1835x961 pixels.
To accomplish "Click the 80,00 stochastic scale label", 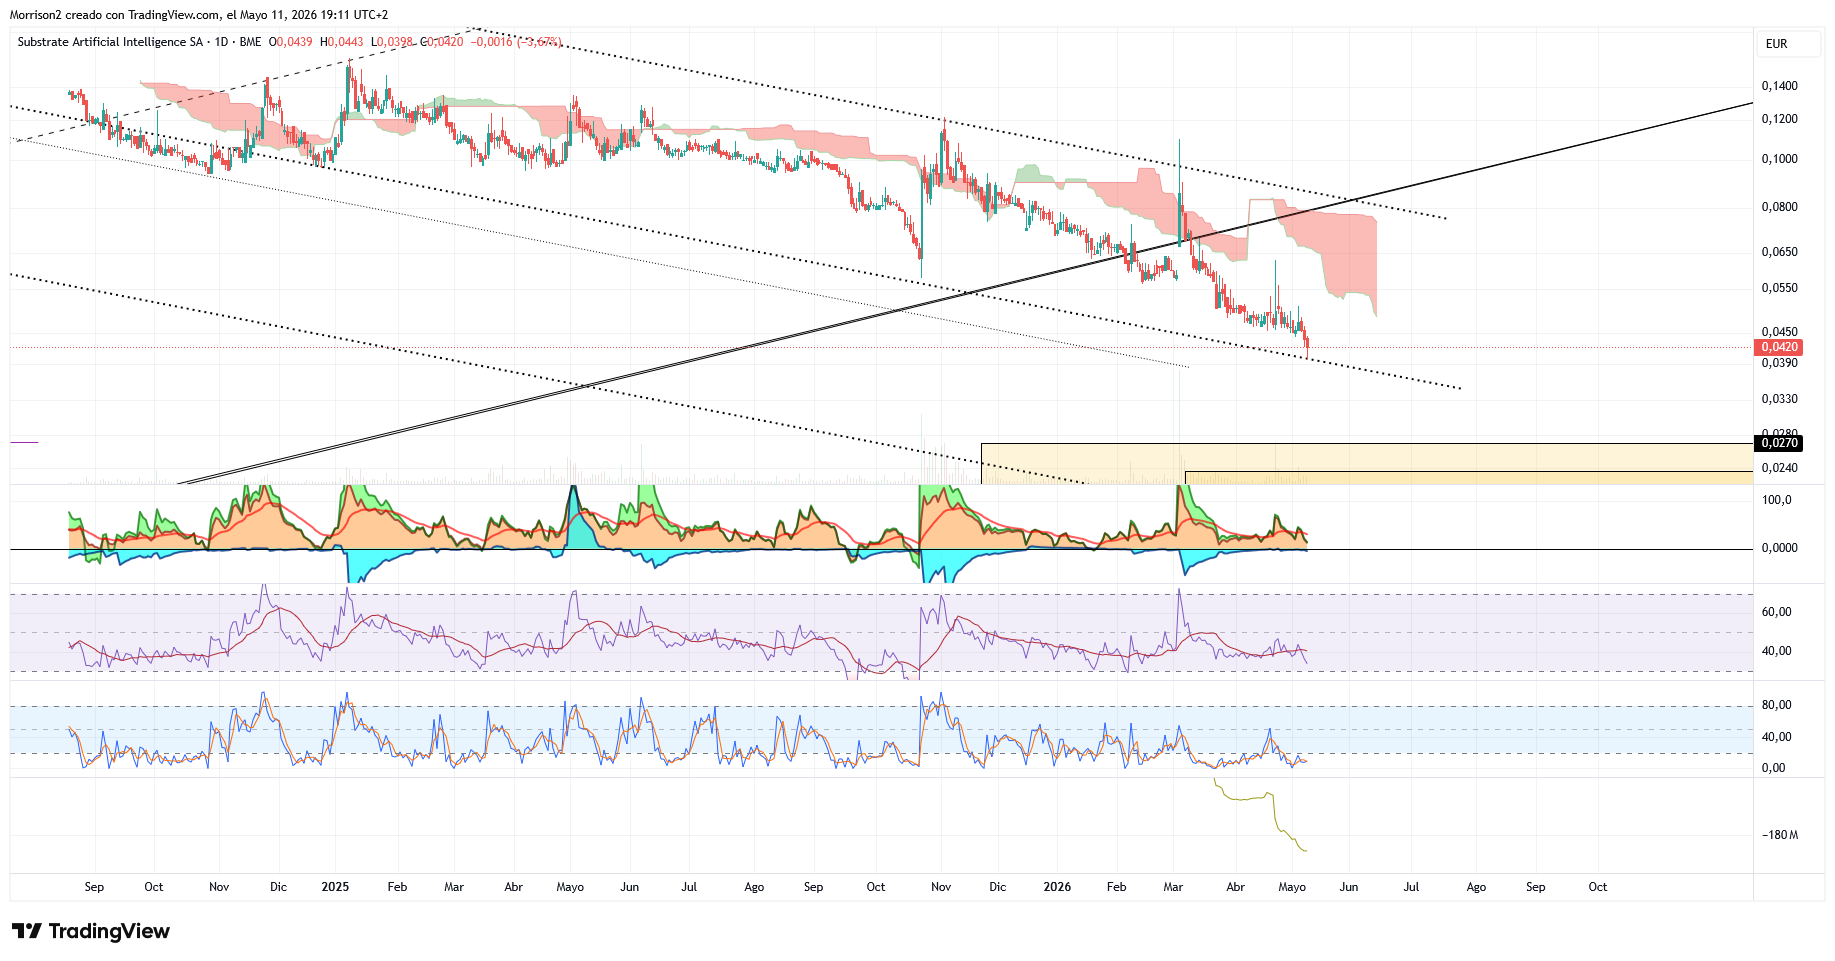I will (1776, 705).
